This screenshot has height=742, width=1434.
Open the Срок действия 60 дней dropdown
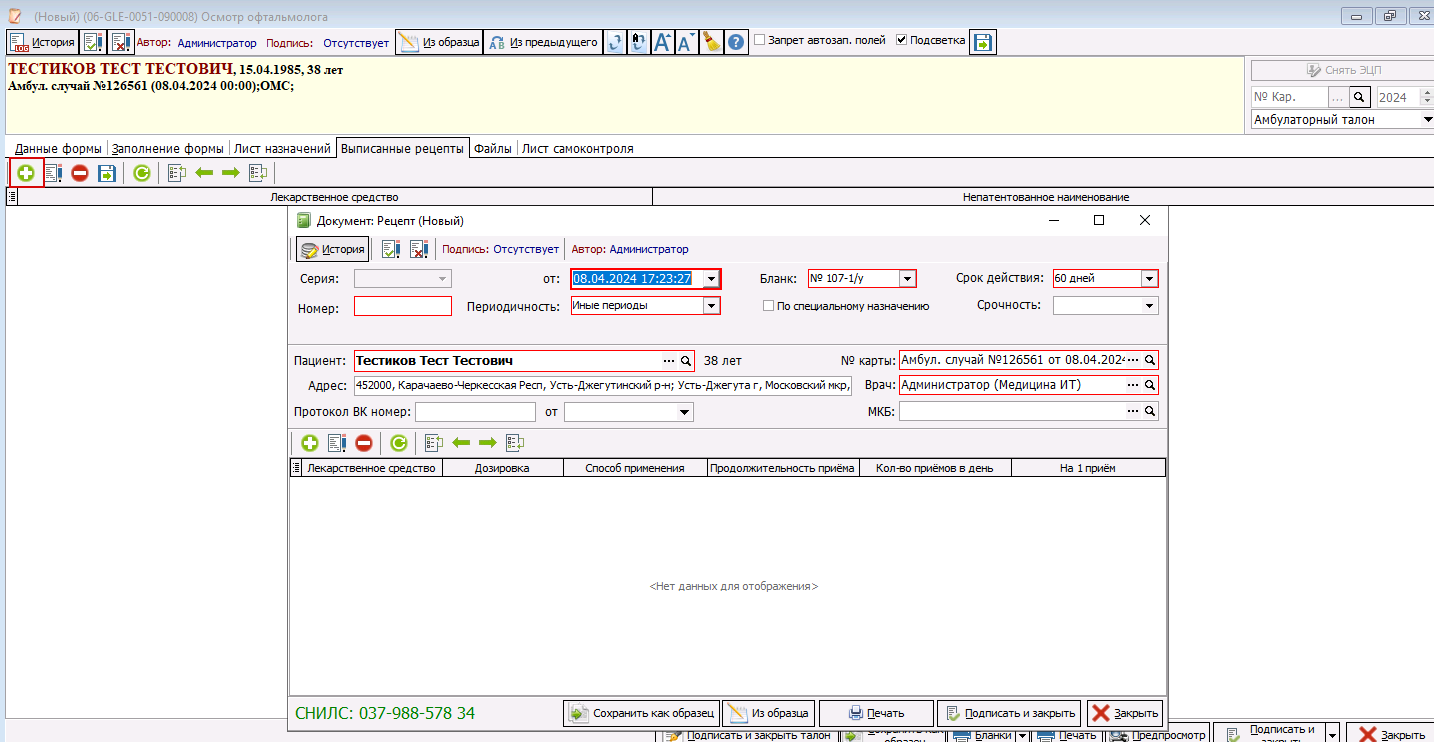(x=1149, y=279)
